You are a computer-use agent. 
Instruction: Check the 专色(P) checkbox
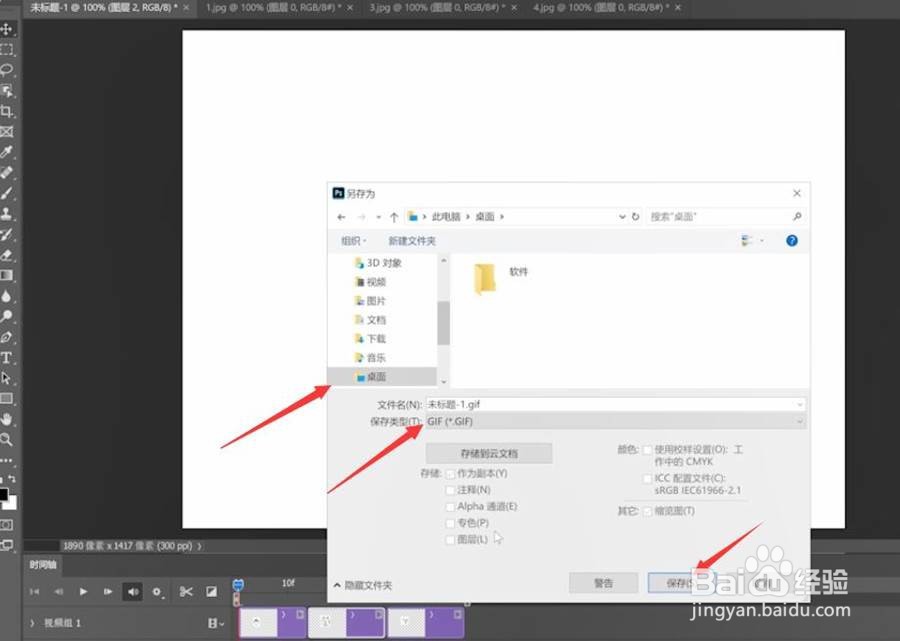(451, 523)
